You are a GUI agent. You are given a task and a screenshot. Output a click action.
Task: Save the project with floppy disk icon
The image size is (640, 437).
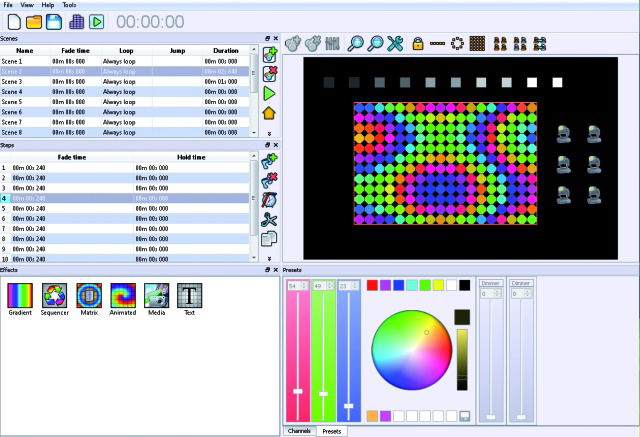(54, 22)
